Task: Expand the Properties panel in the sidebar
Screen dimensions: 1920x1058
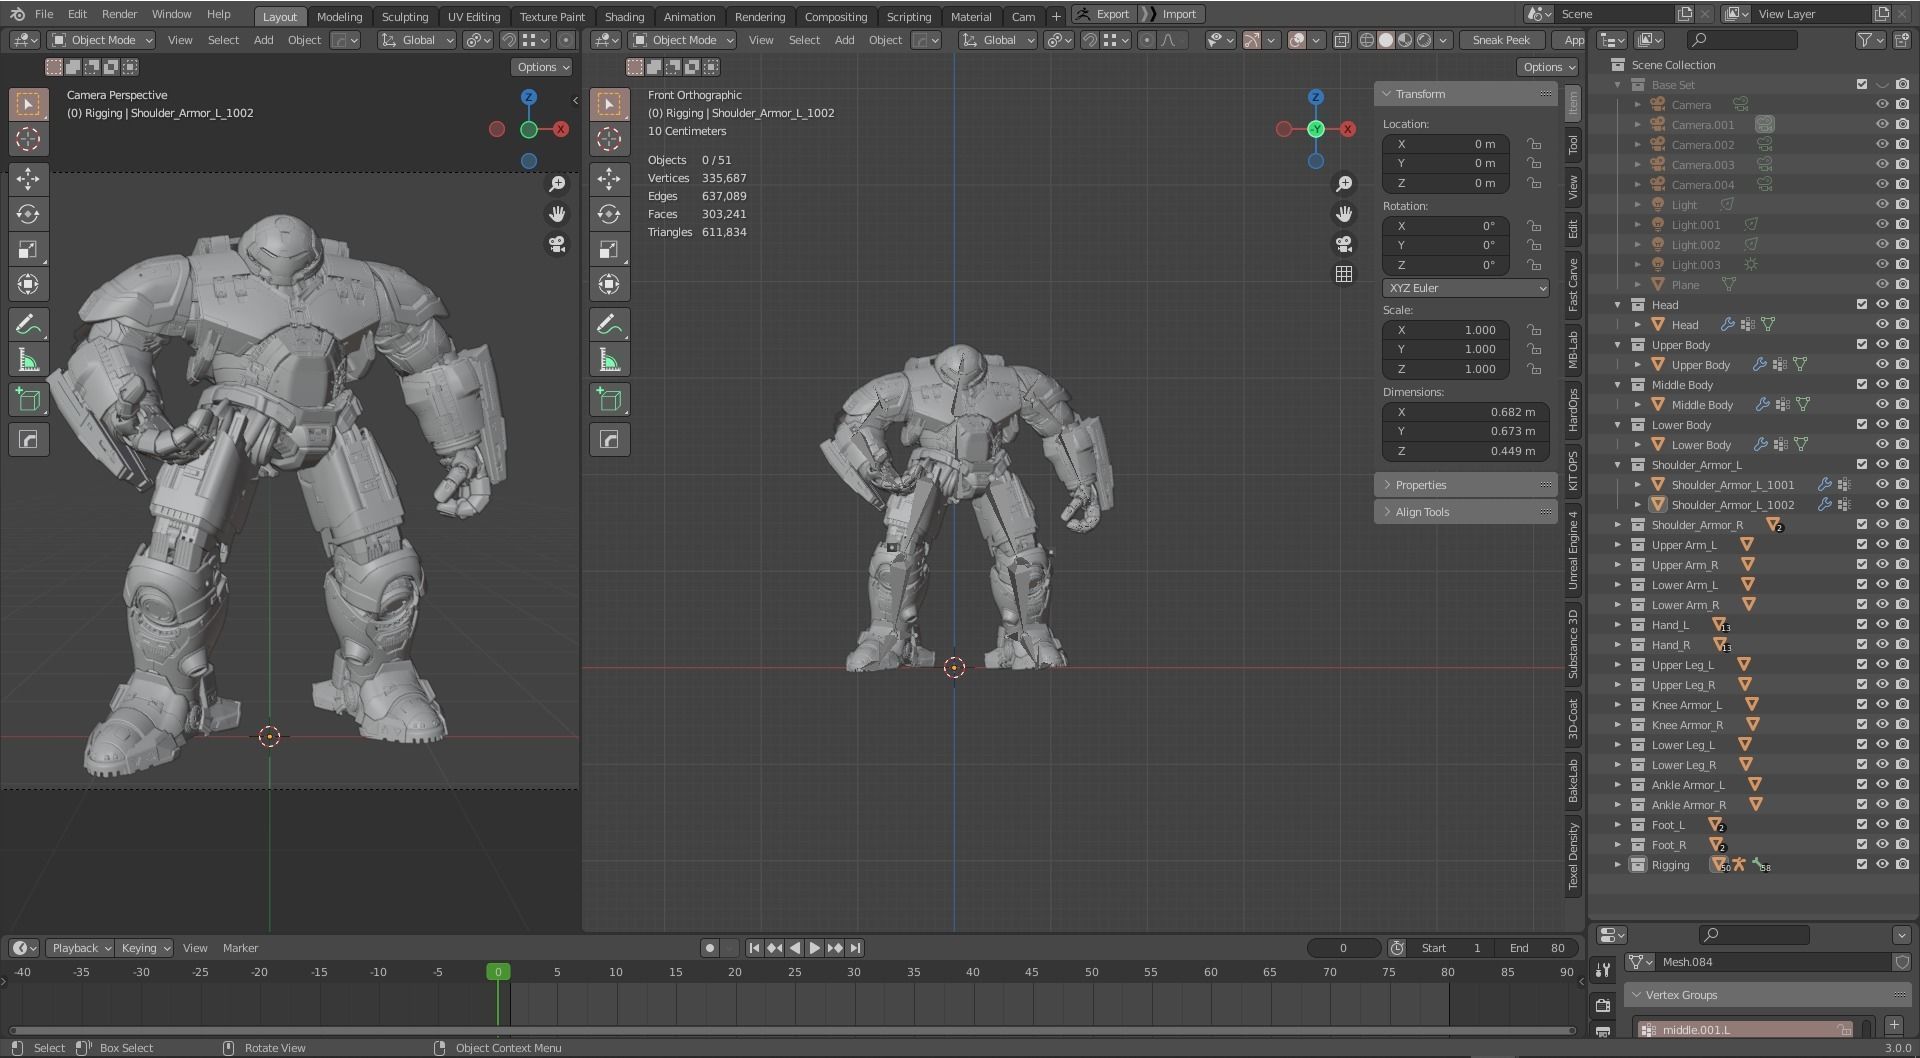Action: click(1465, 485)
